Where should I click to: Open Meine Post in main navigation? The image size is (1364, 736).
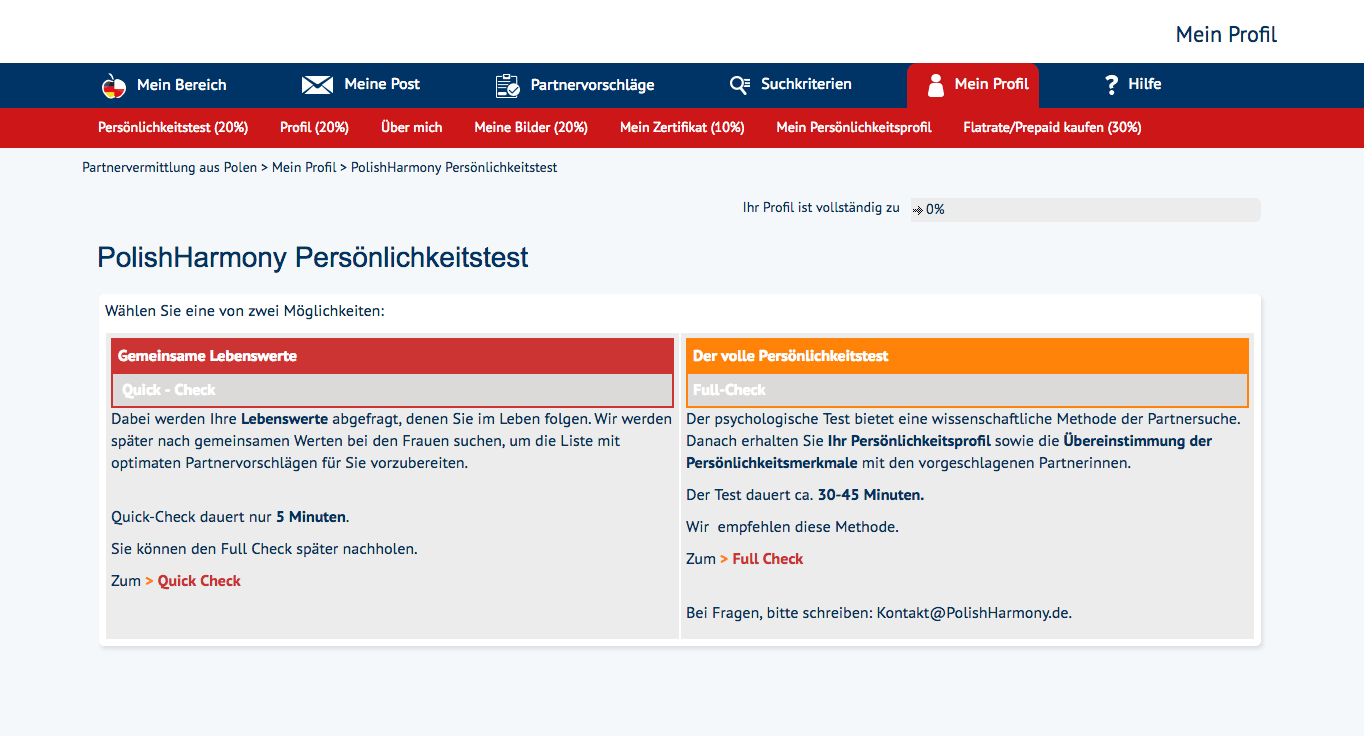(x=382, y=84)
